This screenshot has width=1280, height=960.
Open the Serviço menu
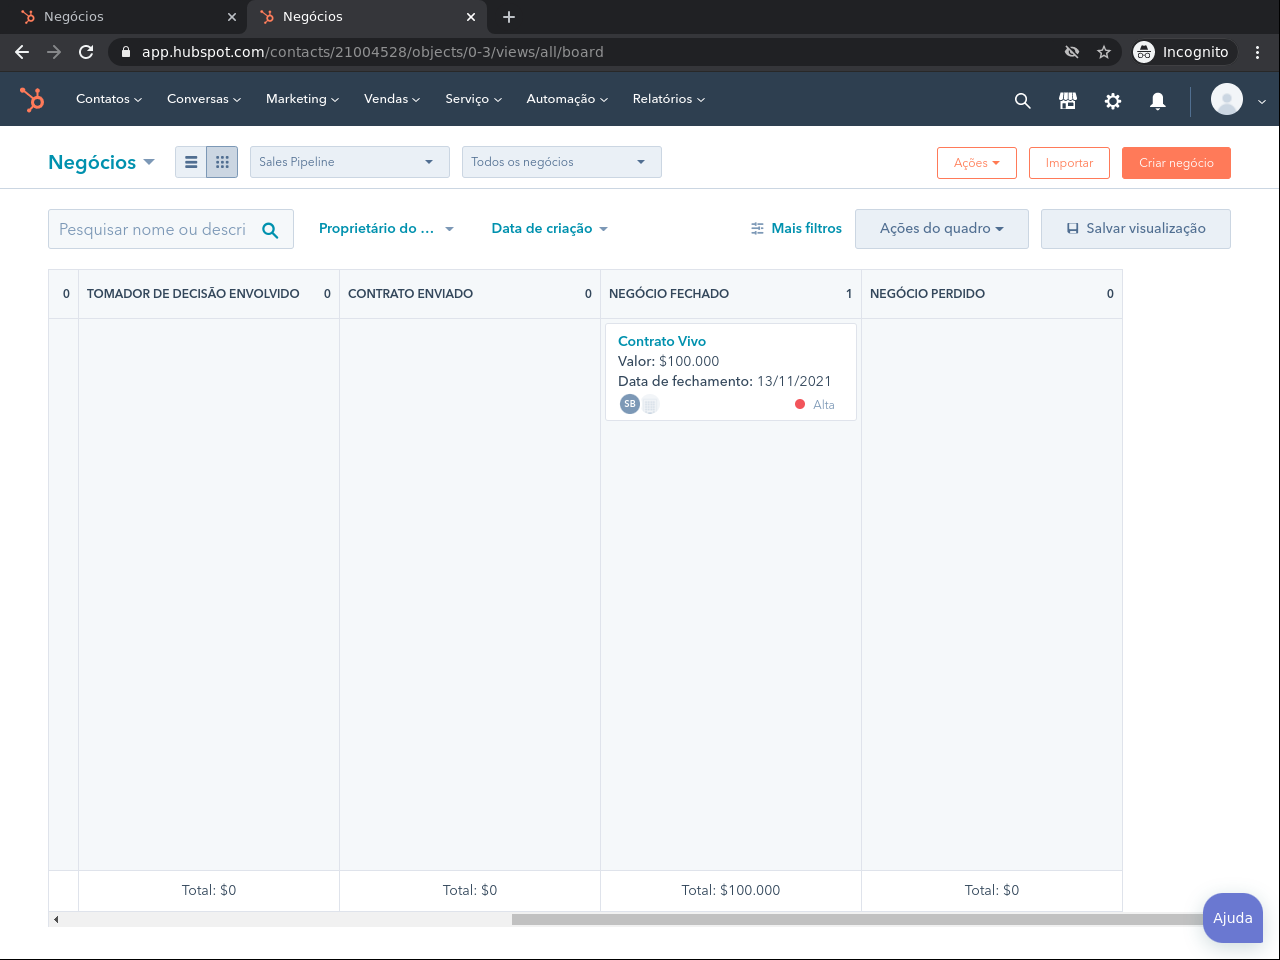pos(474,99)
